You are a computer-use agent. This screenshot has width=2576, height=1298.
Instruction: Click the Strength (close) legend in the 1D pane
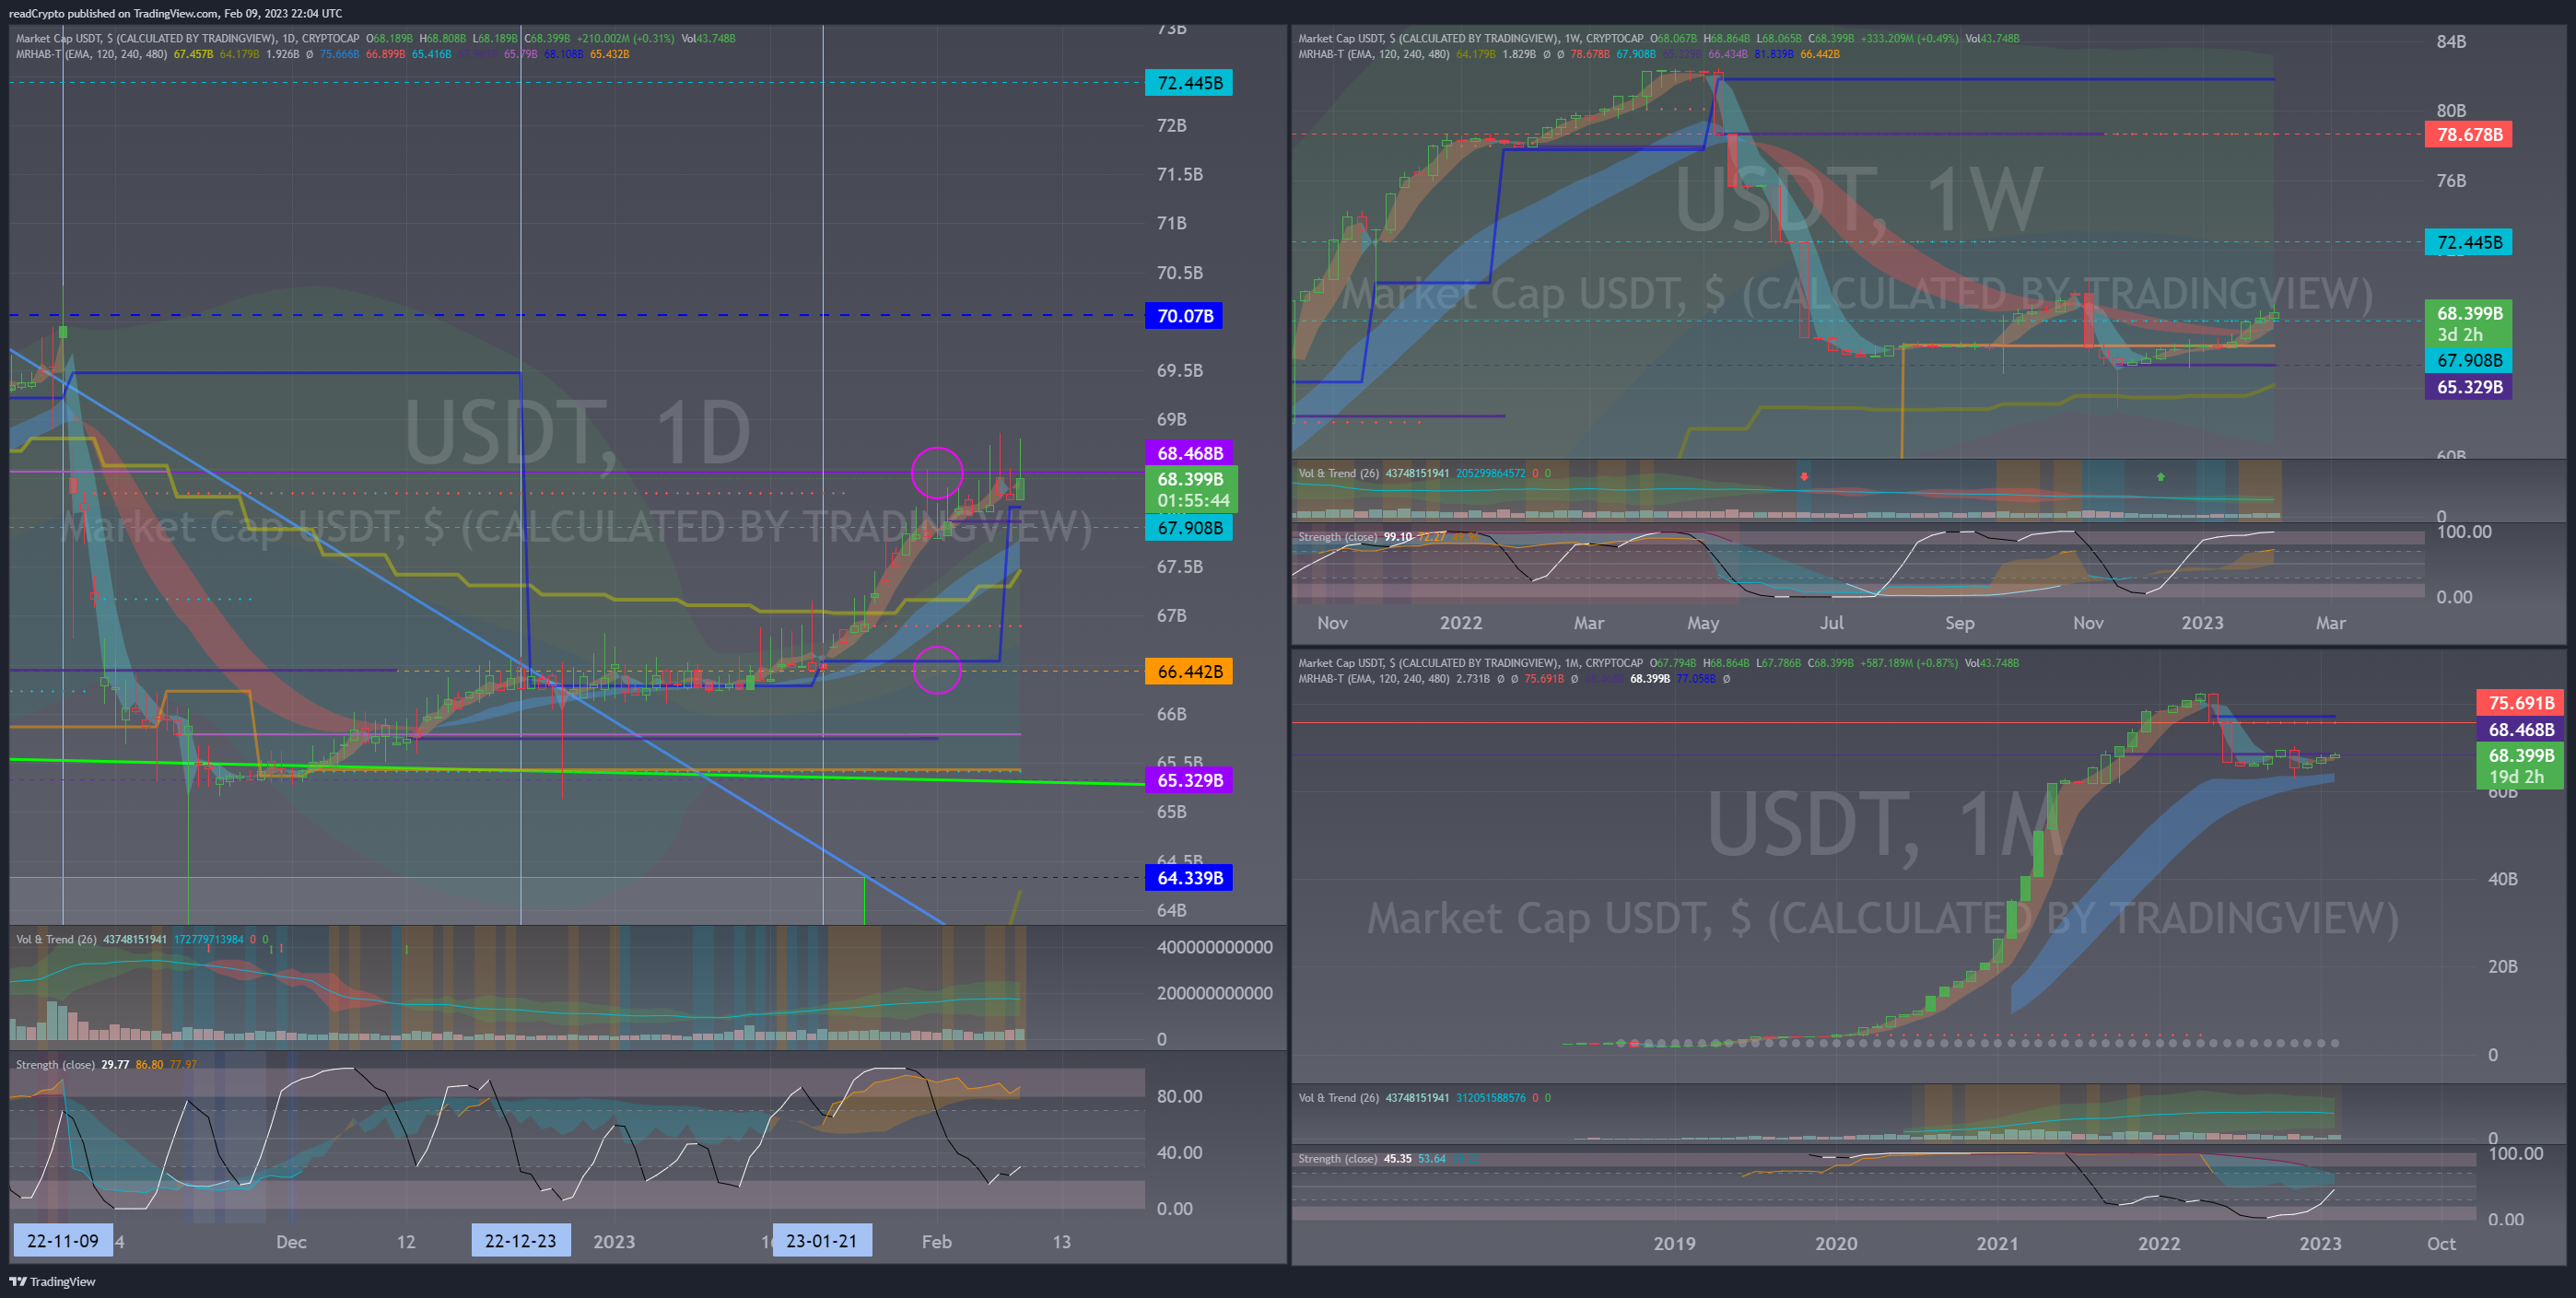click(x=55, y=1064)
